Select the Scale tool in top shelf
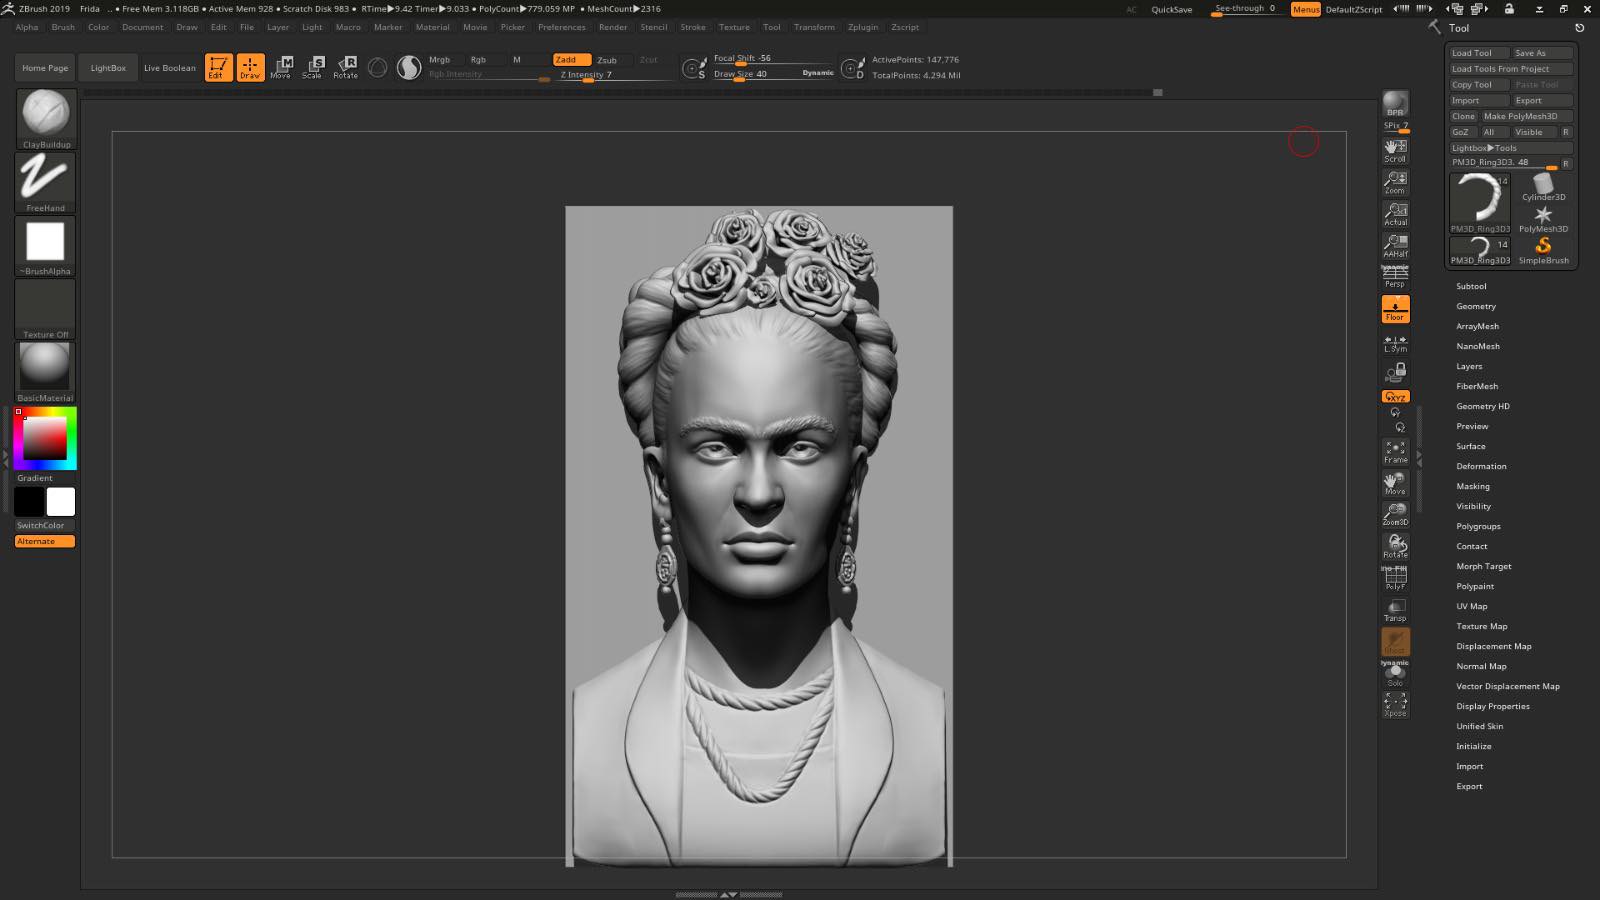This screenshot has width=1600, height=900. coord(313,67)
